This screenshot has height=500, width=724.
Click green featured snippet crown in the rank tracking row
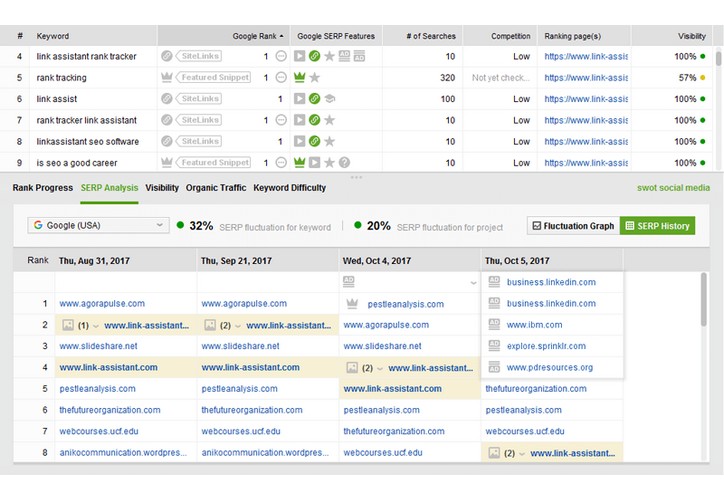point(299,77)
